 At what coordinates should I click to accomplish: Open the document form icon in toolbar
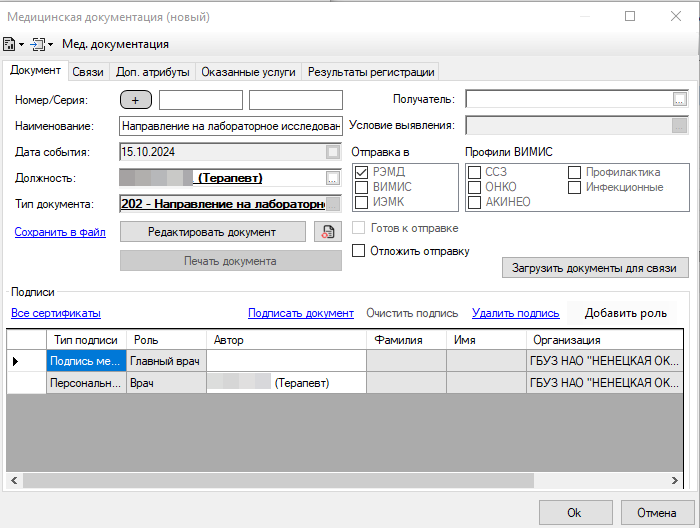point(9,44)
